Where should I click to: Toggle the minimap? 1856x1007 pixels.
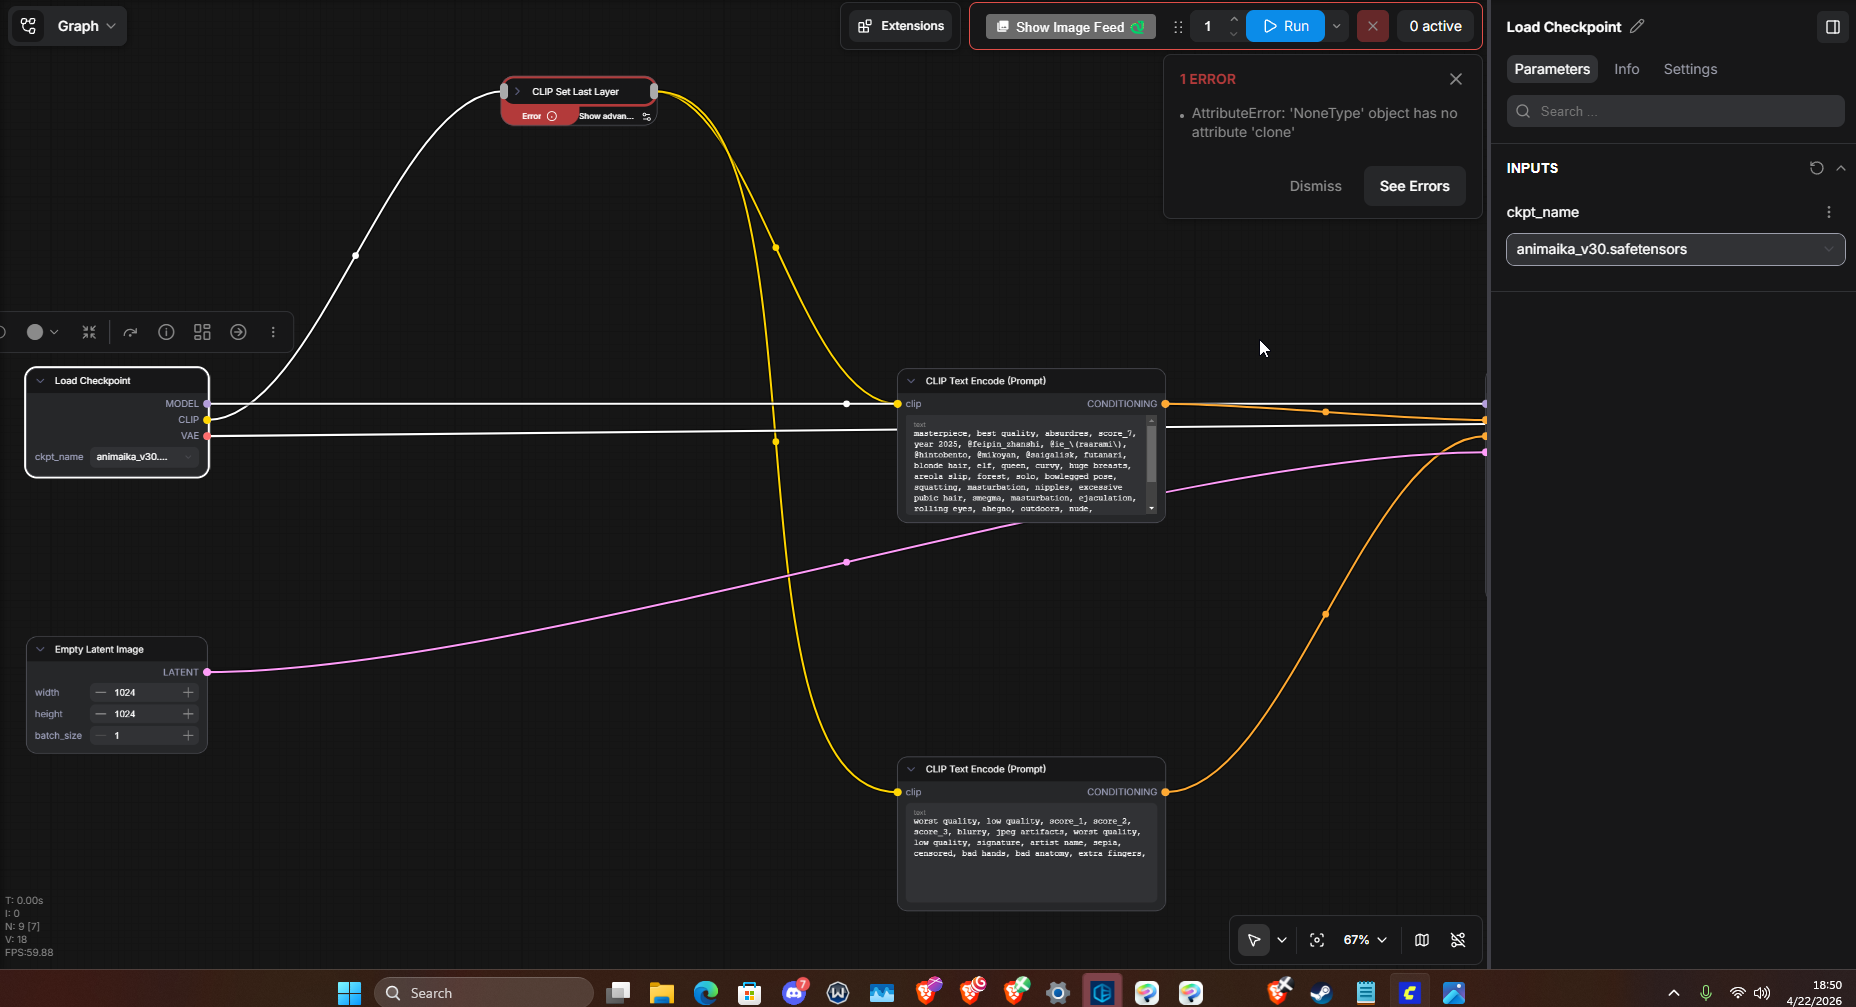tap(1422, 940)
